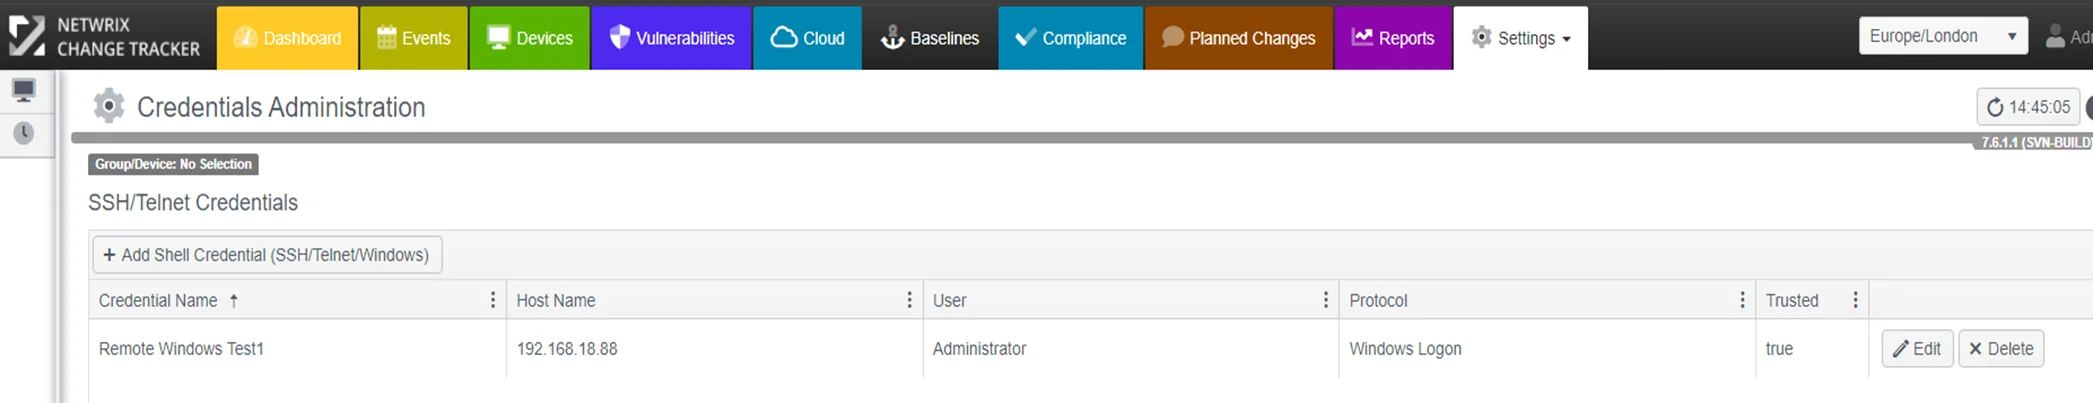Open the Compliance tab
This screenshot has width=2093, height=403.
(x=1070, y=38)
